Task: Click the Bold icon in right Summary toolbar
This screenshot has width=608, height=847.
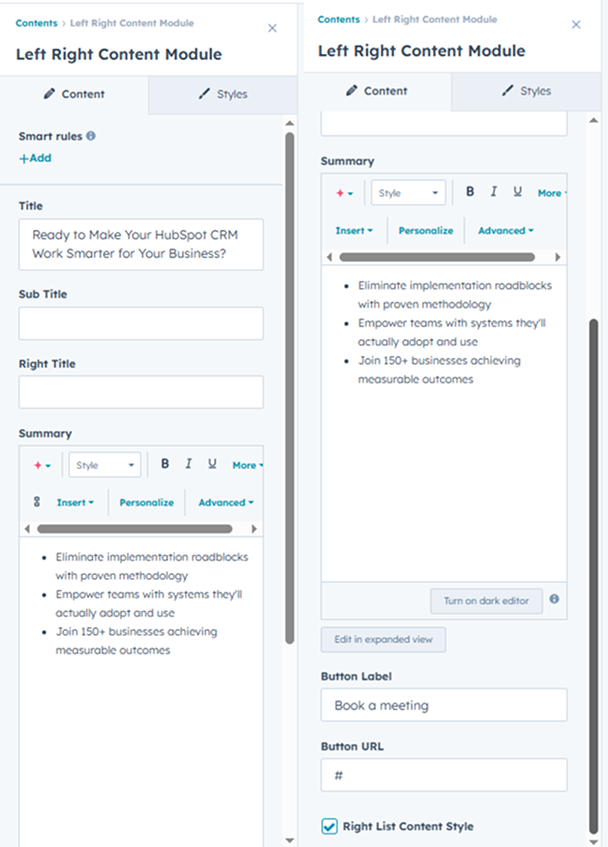Action: (x=470, y=192)
